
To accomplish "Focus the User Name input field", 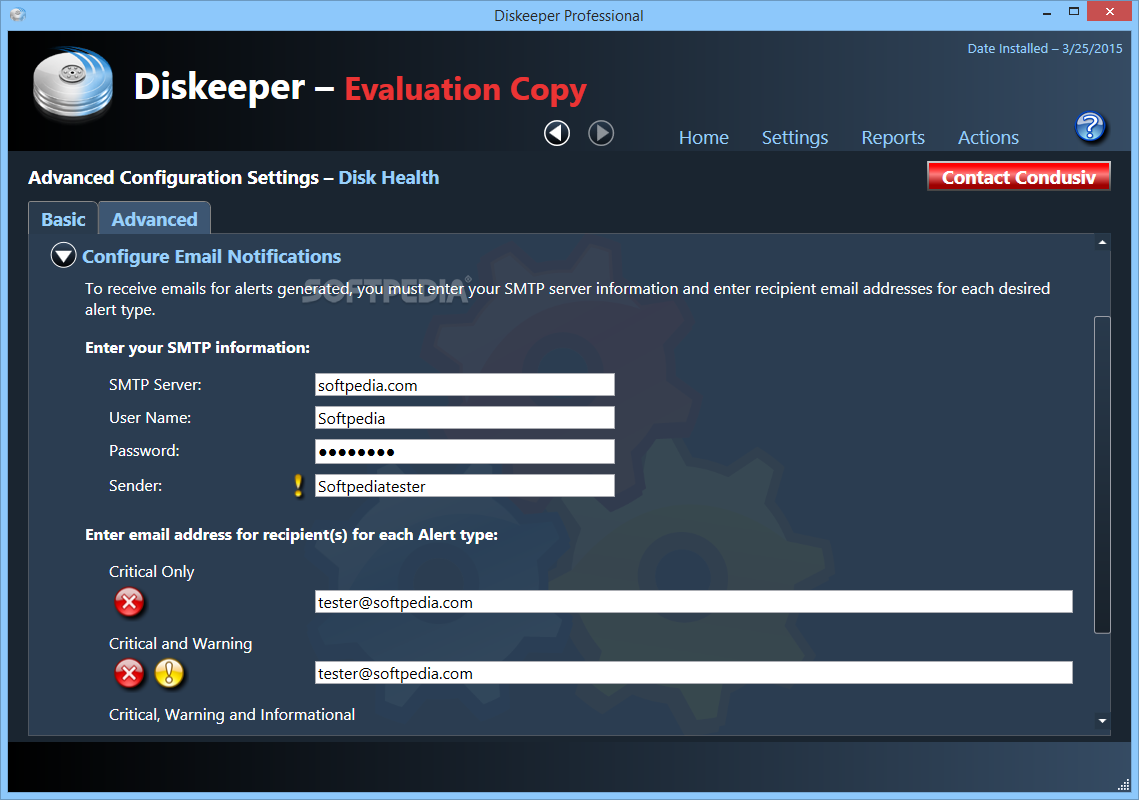I will point(465,418).
